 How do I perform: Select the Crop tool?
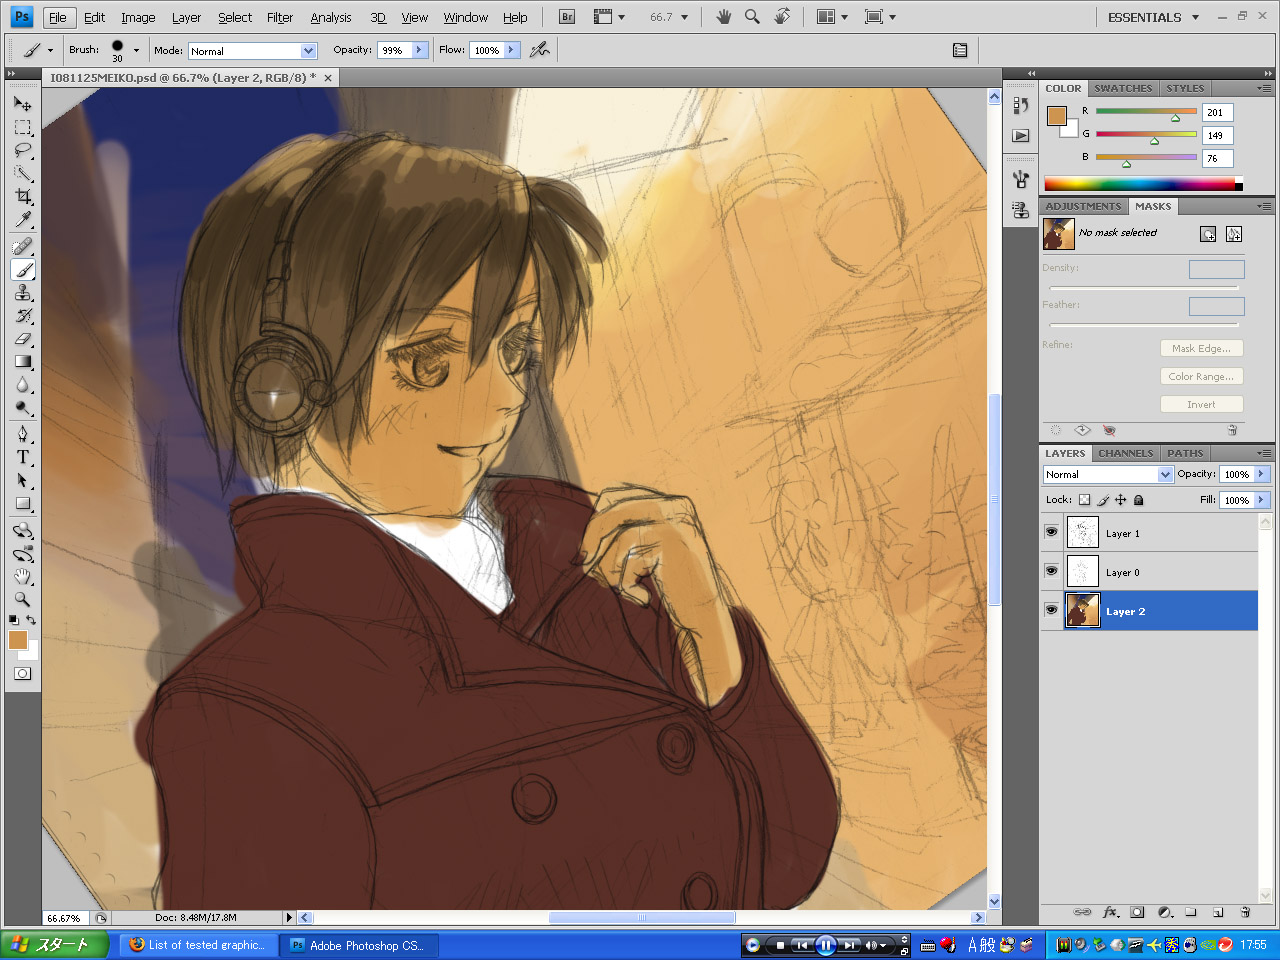[x=22, y=196]
